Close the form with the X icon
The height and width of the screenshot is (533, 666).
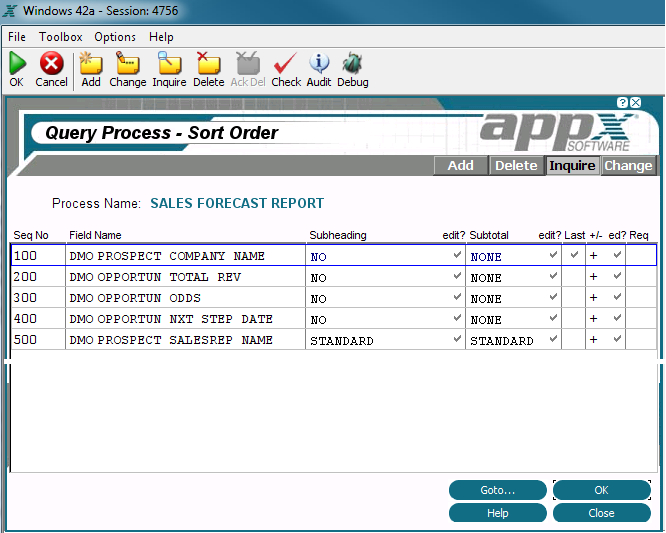[x=636, y=102]
